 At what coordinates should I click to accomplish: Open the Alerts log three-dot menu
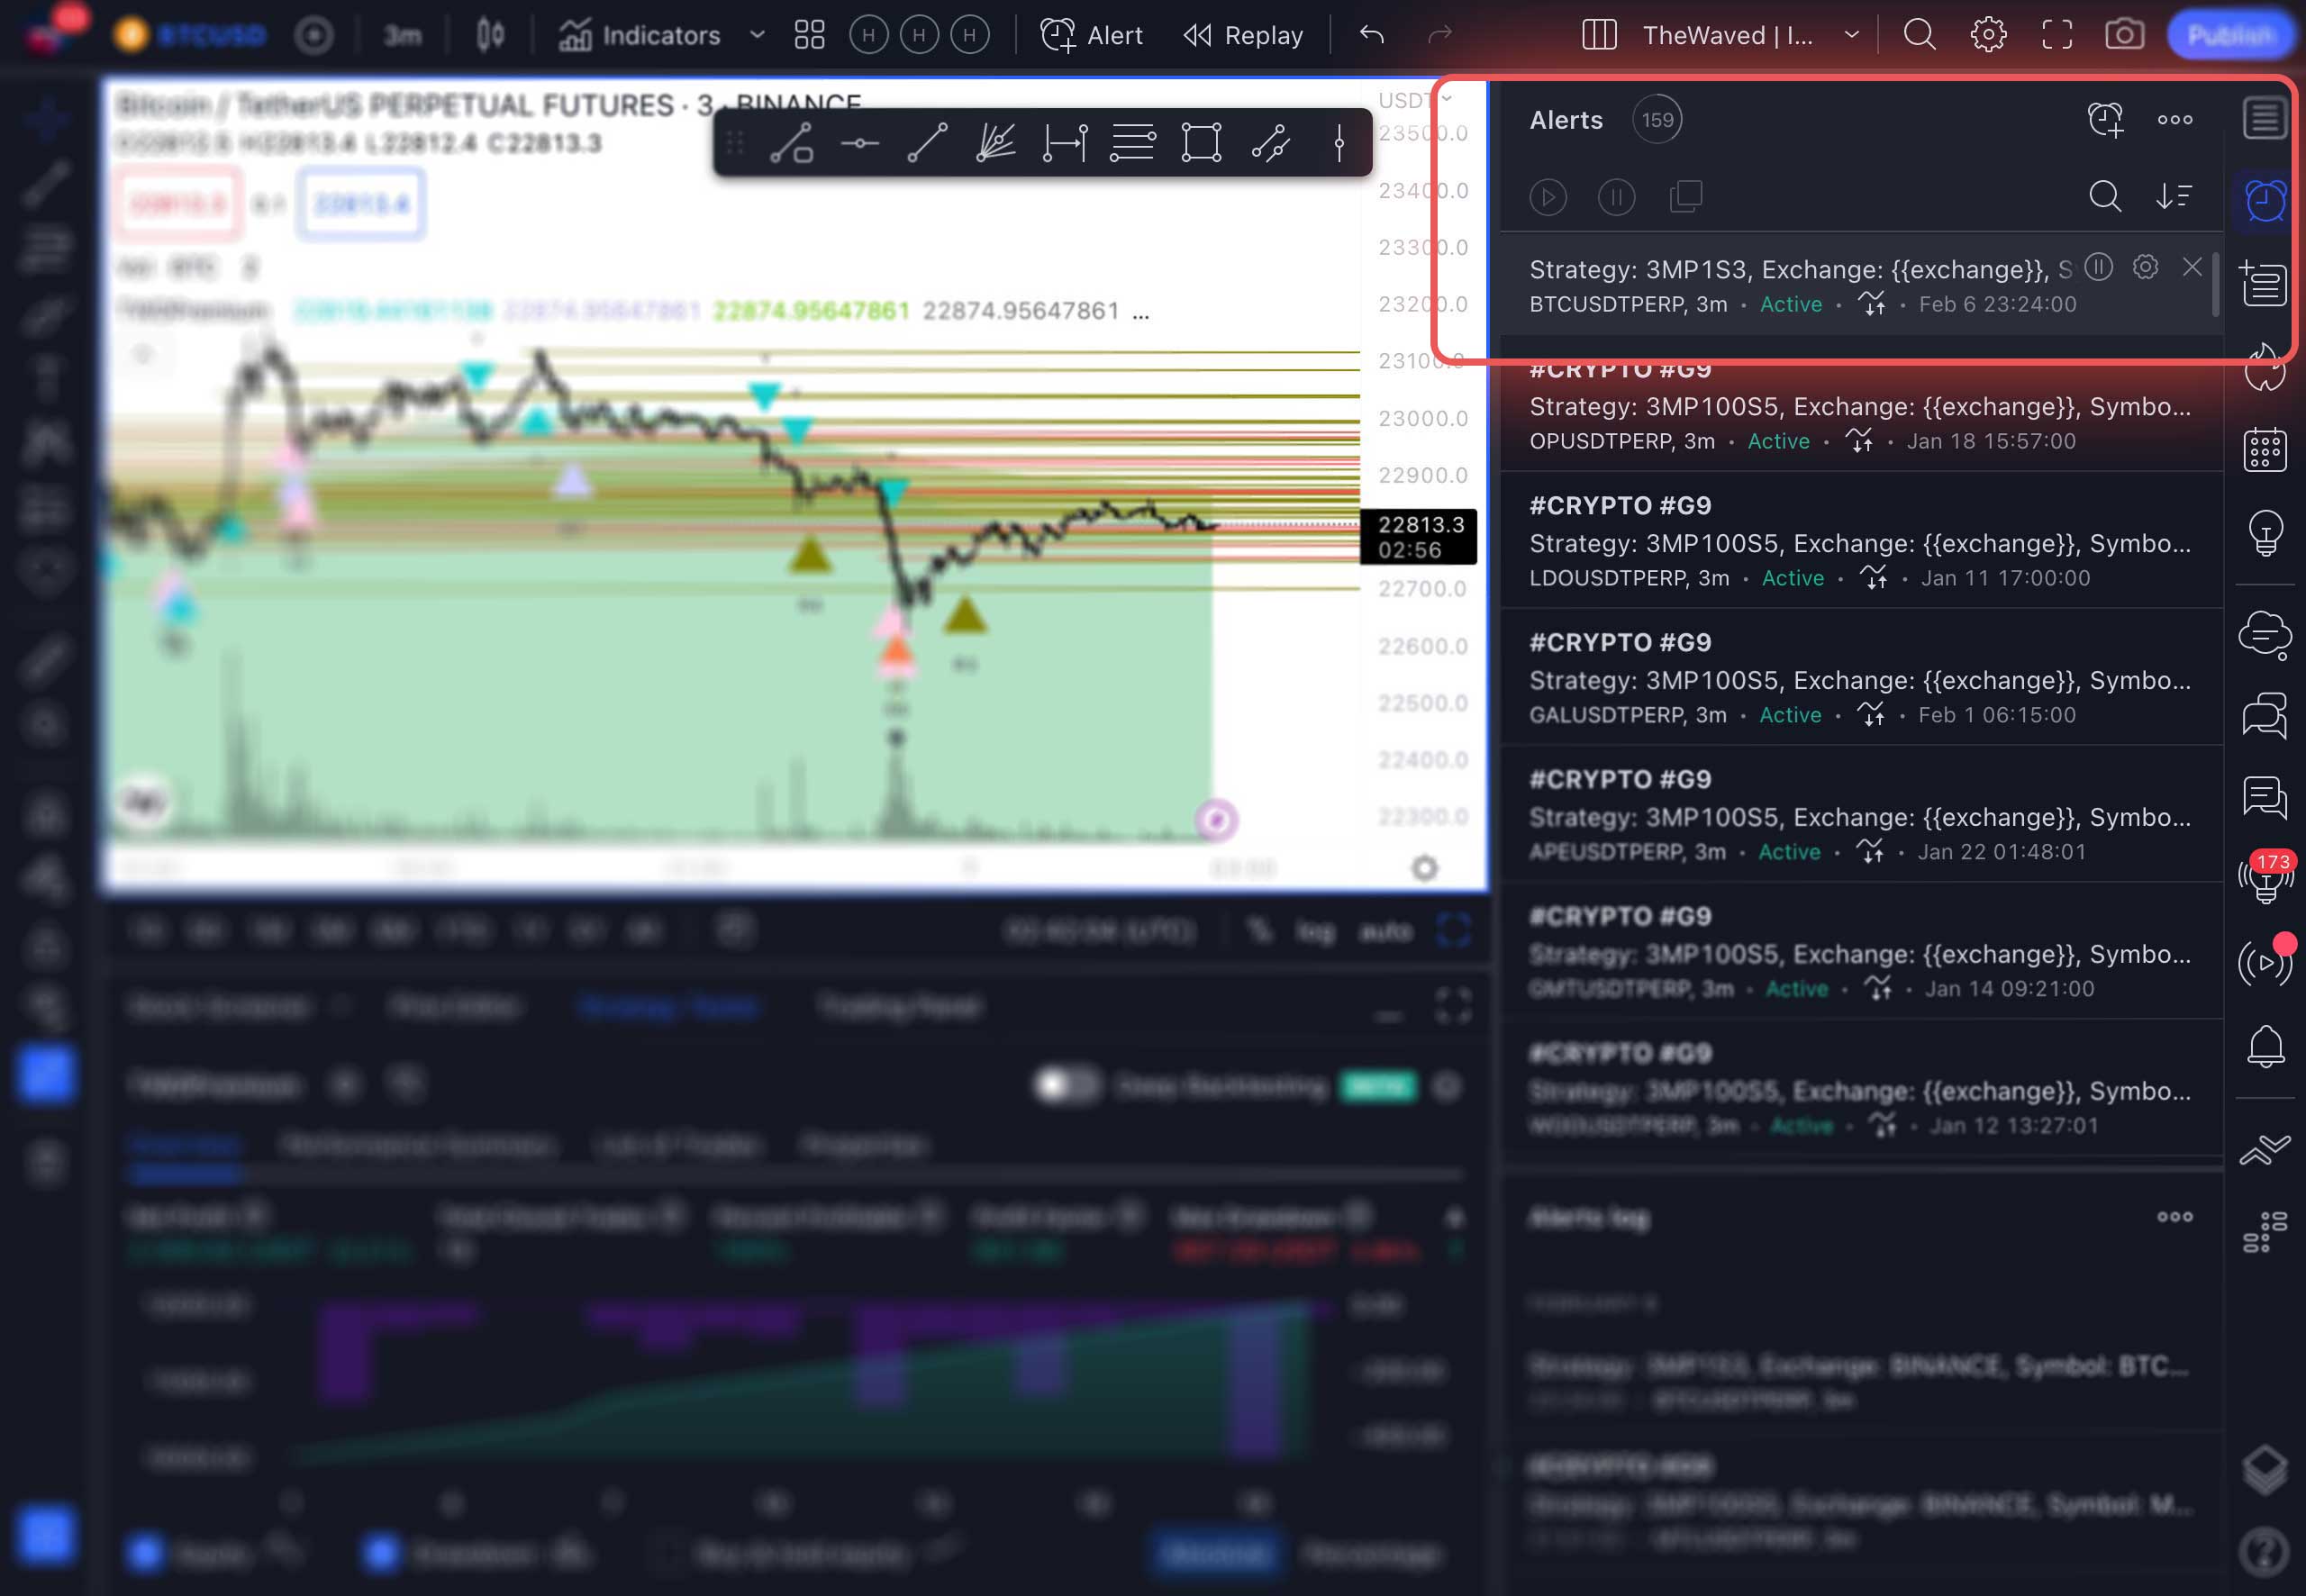[2175, 1217]
